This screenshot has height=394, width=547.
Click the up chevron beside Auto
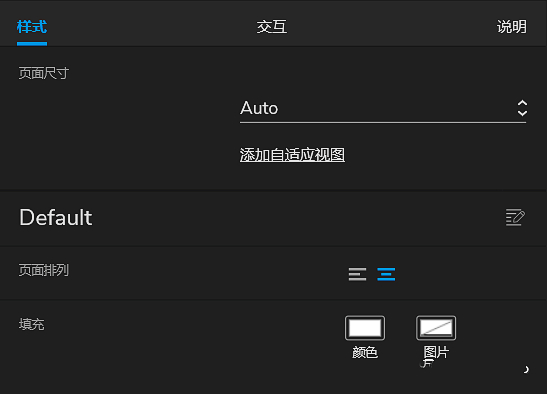pyautogui.click(x=522, y=103)
